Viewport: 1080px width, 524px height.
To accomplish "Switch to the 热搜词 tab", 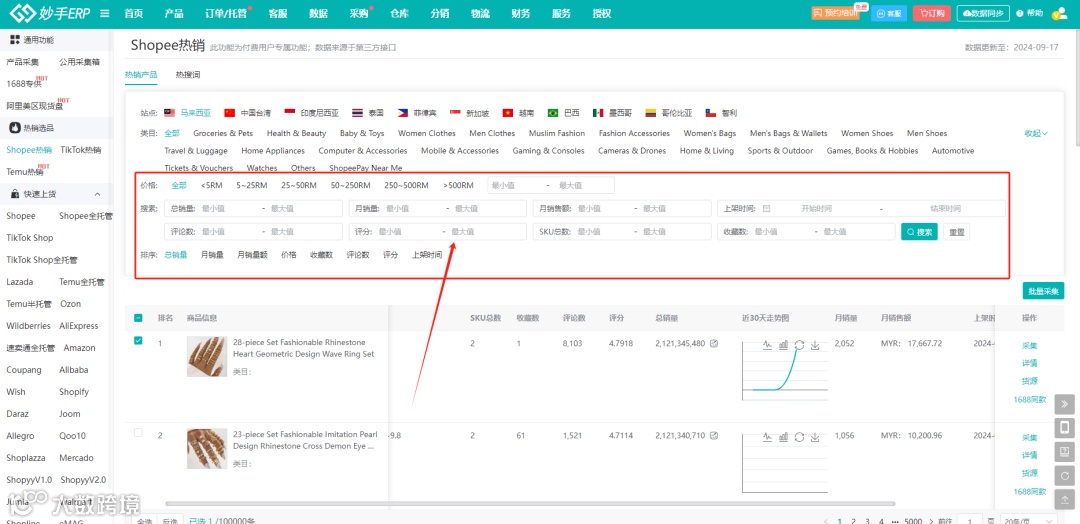I will pyautogui.click(x=187, y=74).
